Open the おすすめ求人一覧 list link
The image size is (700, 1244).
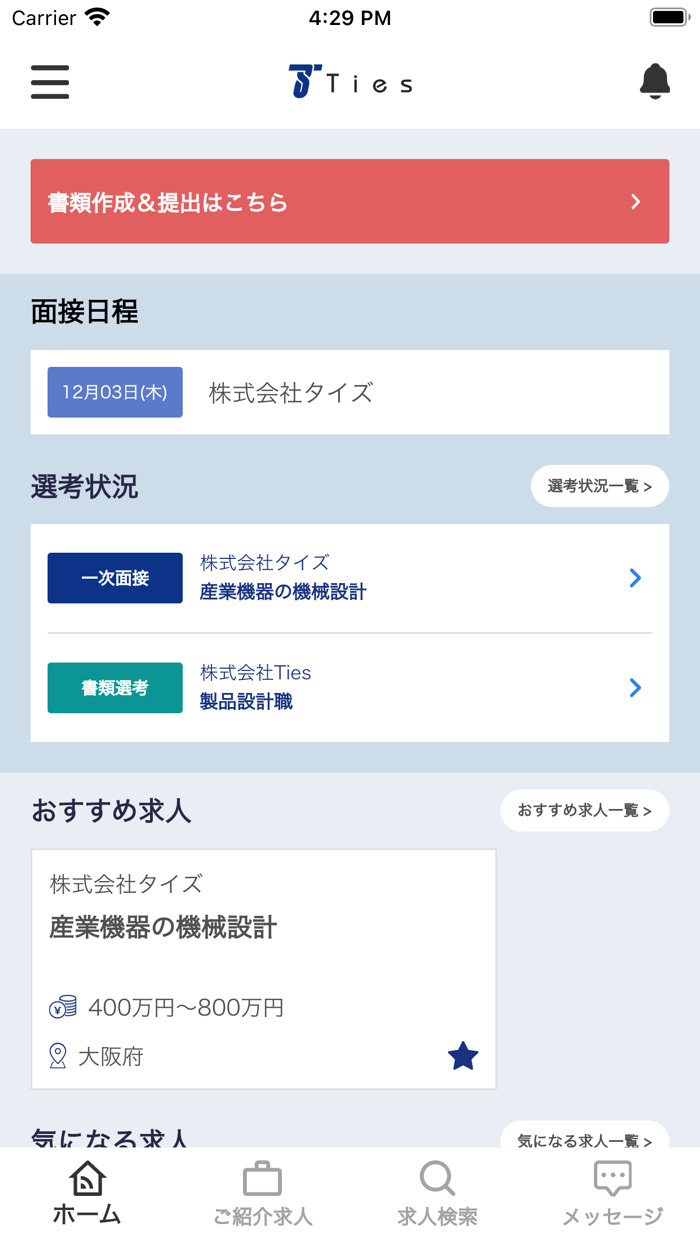pos(584,810)
